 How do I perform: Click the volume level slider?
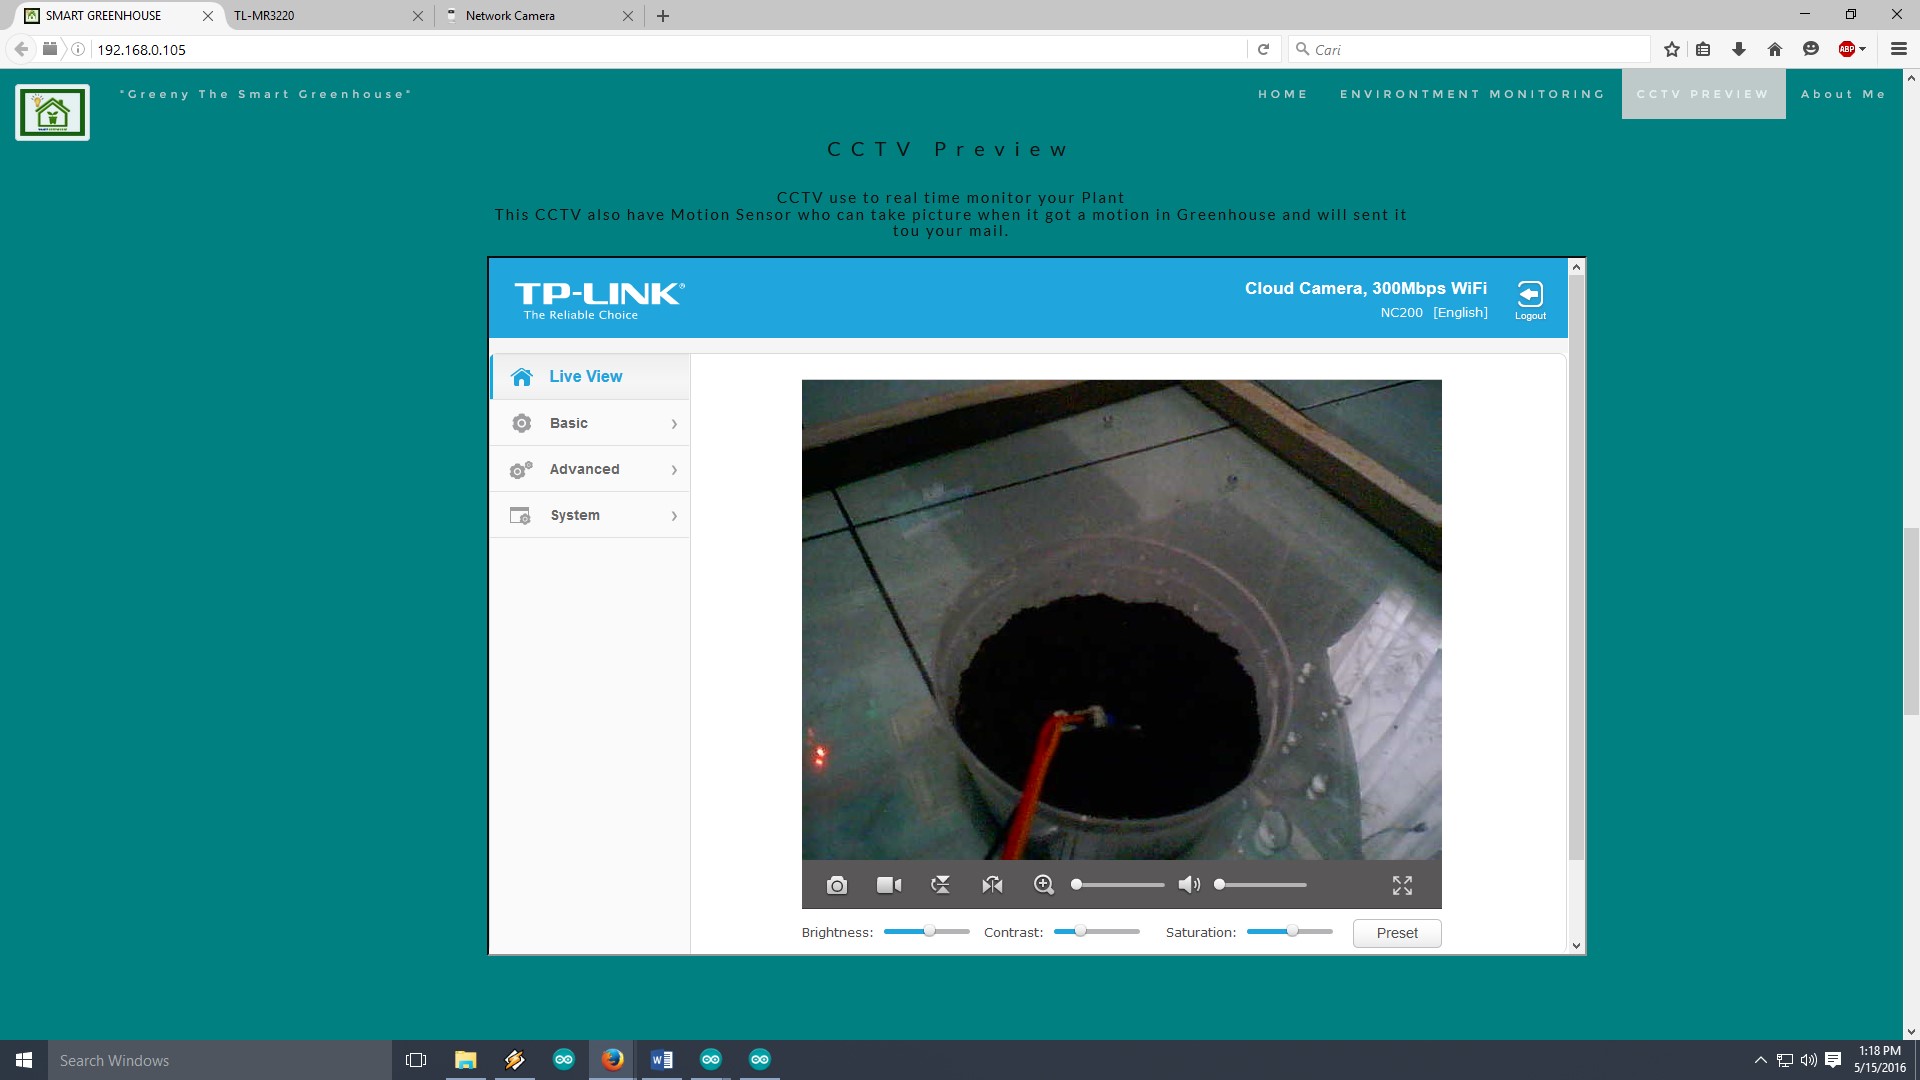(x=1260, y=885)
